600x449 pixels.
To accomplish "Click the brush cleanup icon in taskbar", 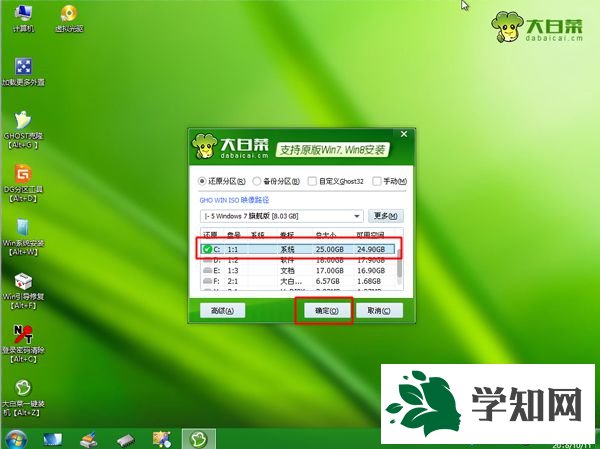I will [x=88, y=440].
